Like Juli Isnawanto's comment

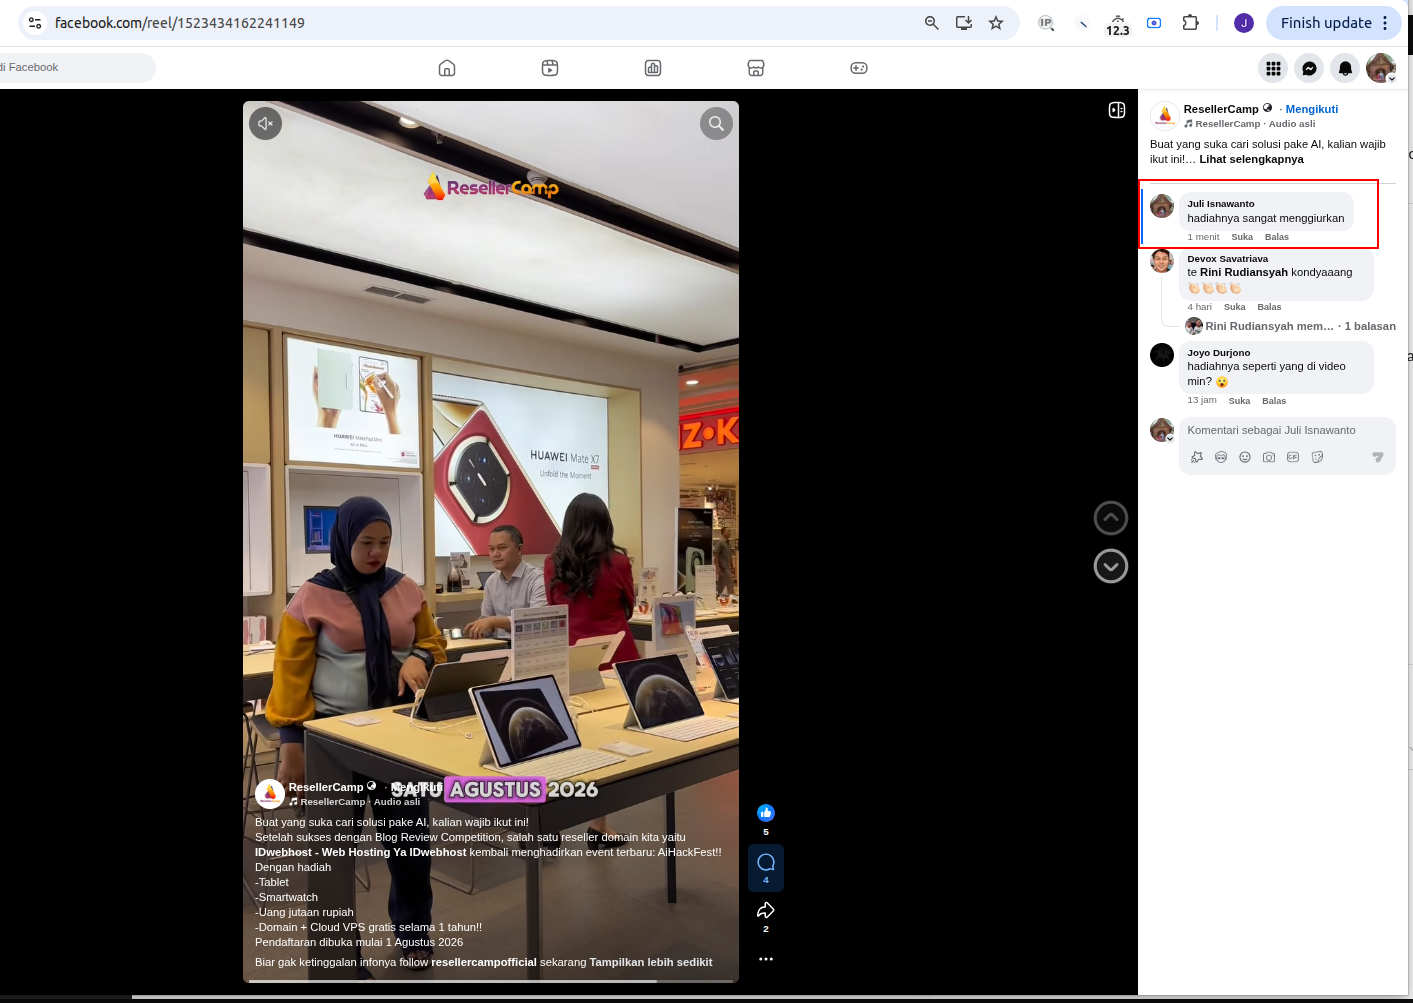pos(1242,237)
